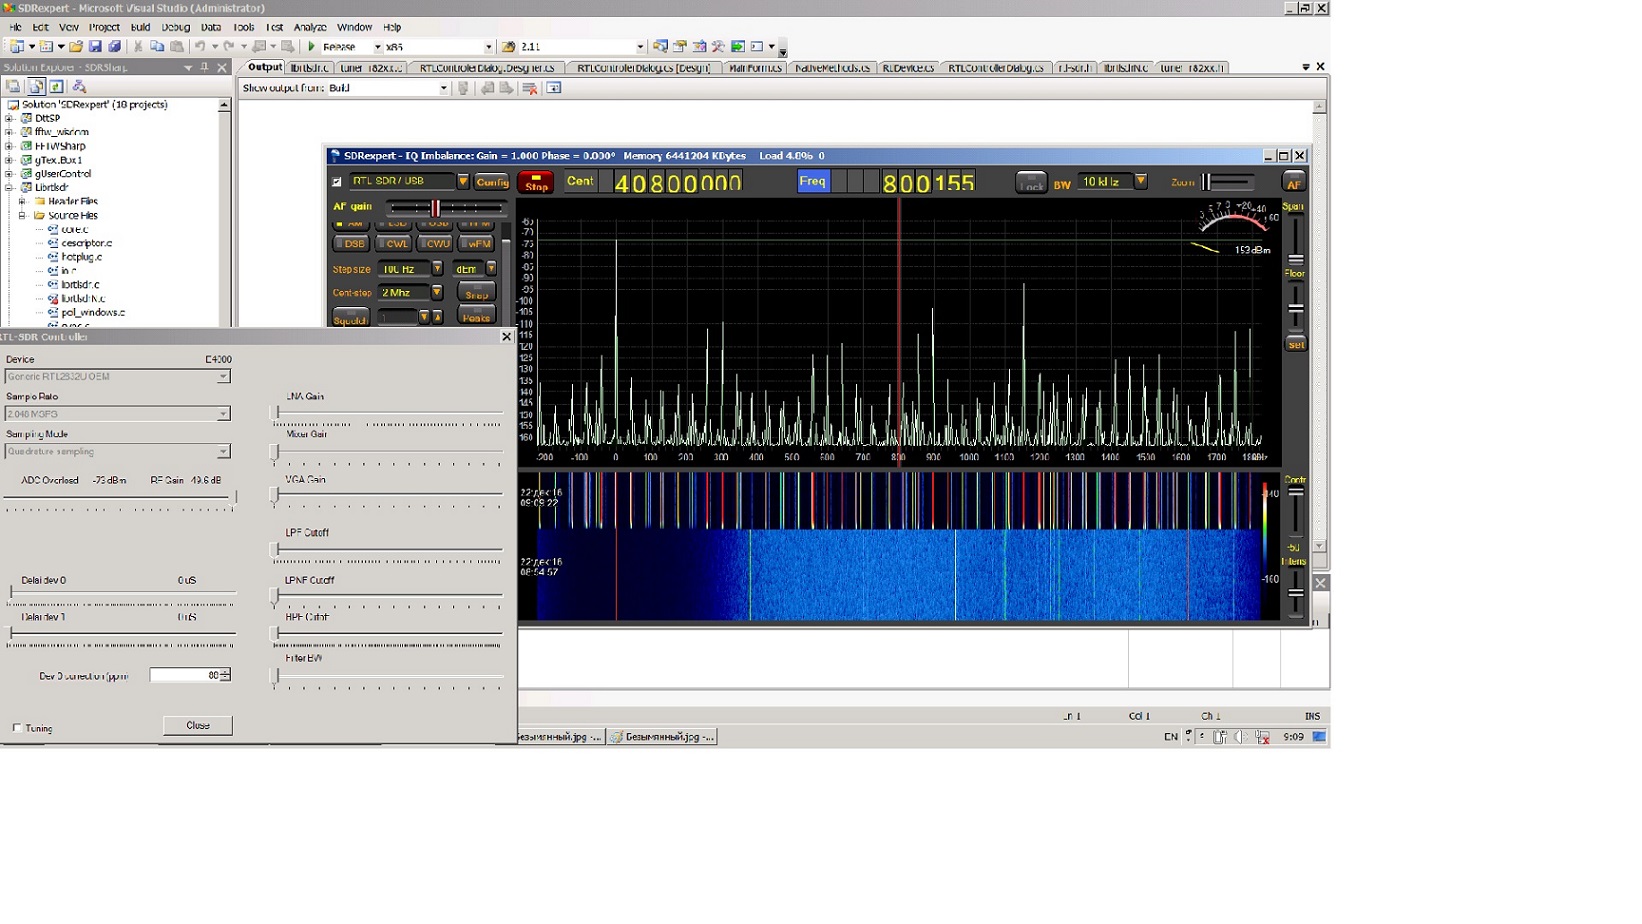Click the Zoom slider in SDRexpert
This screenshot has width=1642, height=924.
[1228, 182]
